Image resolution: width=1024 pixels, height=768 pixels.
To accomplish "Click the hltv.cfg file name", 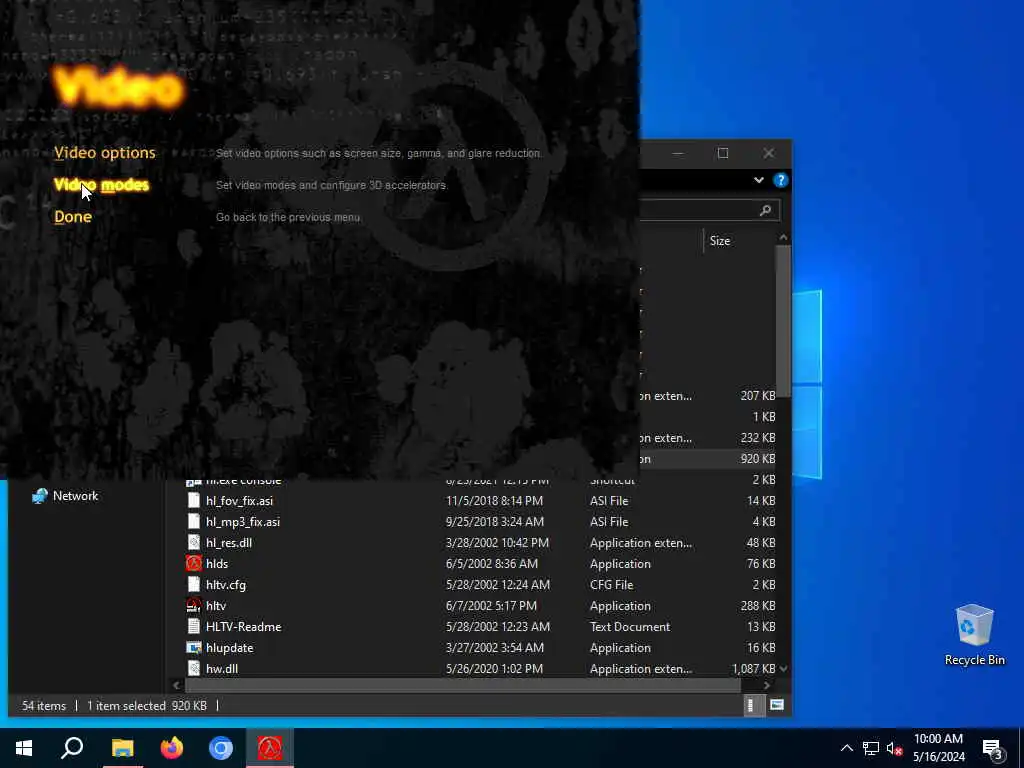I will pos(226,584).
